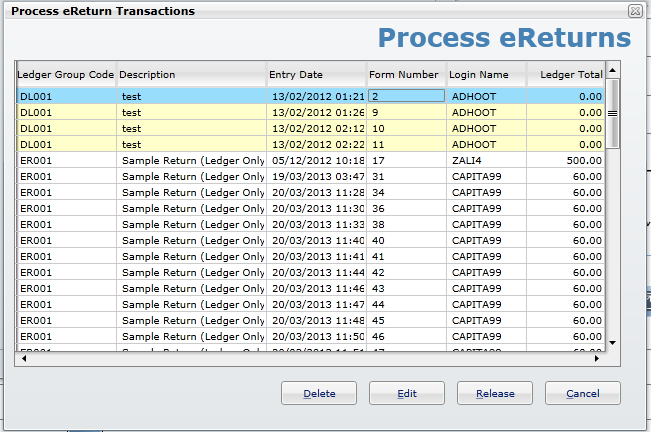Image resolution: width=651 pixels, height=432 pixels.
Task: Click the vertical scrollbar up arrow
Action: coord(612,70)
